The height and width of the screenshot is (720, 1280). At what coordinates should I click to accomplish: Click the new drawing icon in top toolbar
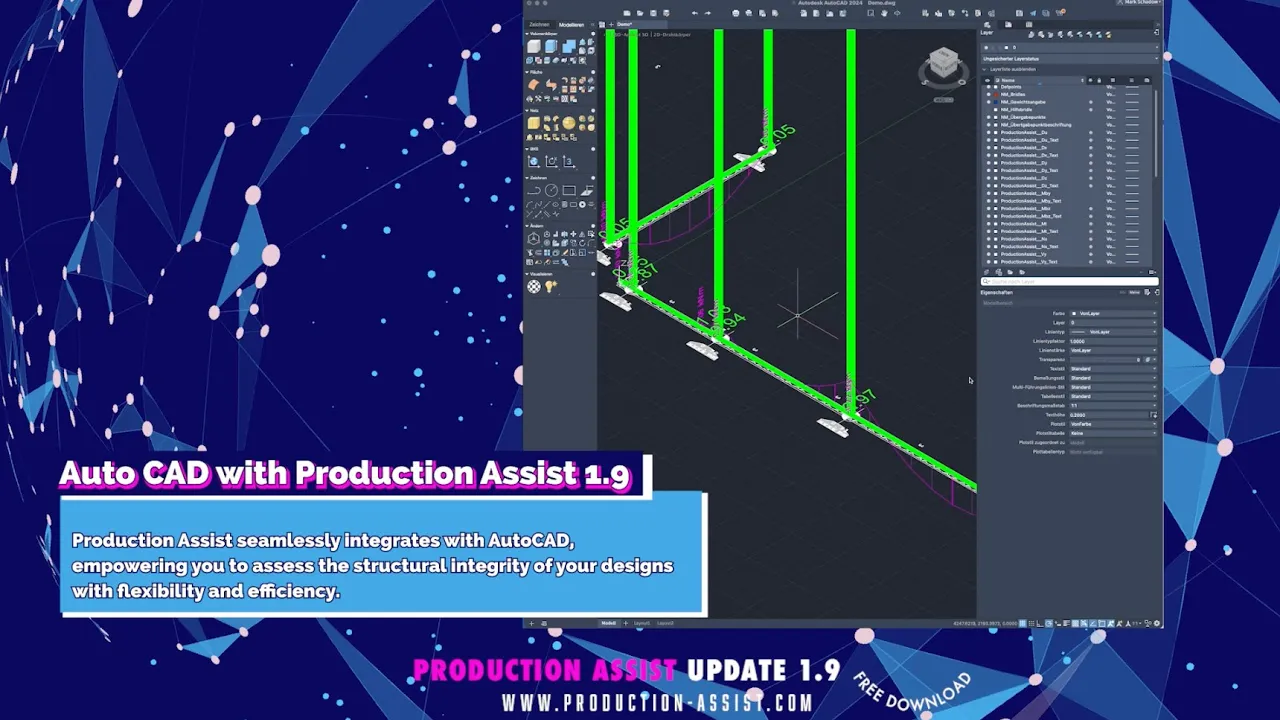(x=627, y=13)
